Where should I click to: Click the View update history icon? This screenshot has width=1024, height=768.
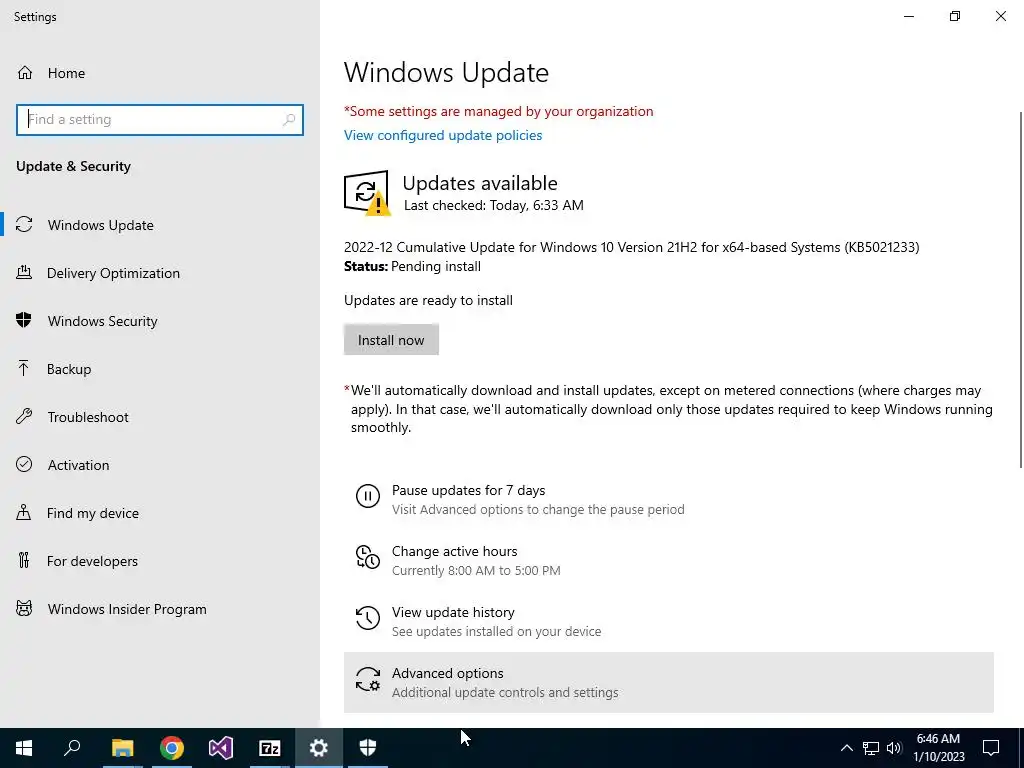(368, 618)
